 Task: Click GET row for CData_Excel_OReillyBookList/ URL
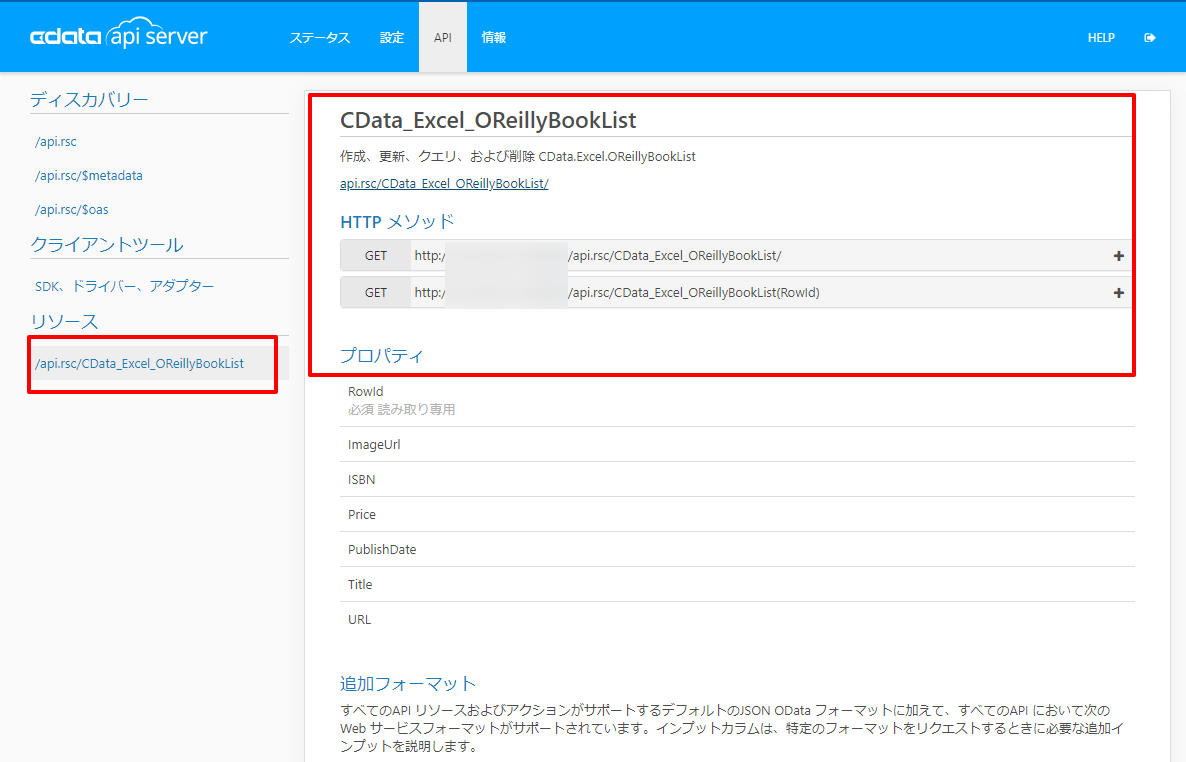point(735,256)
